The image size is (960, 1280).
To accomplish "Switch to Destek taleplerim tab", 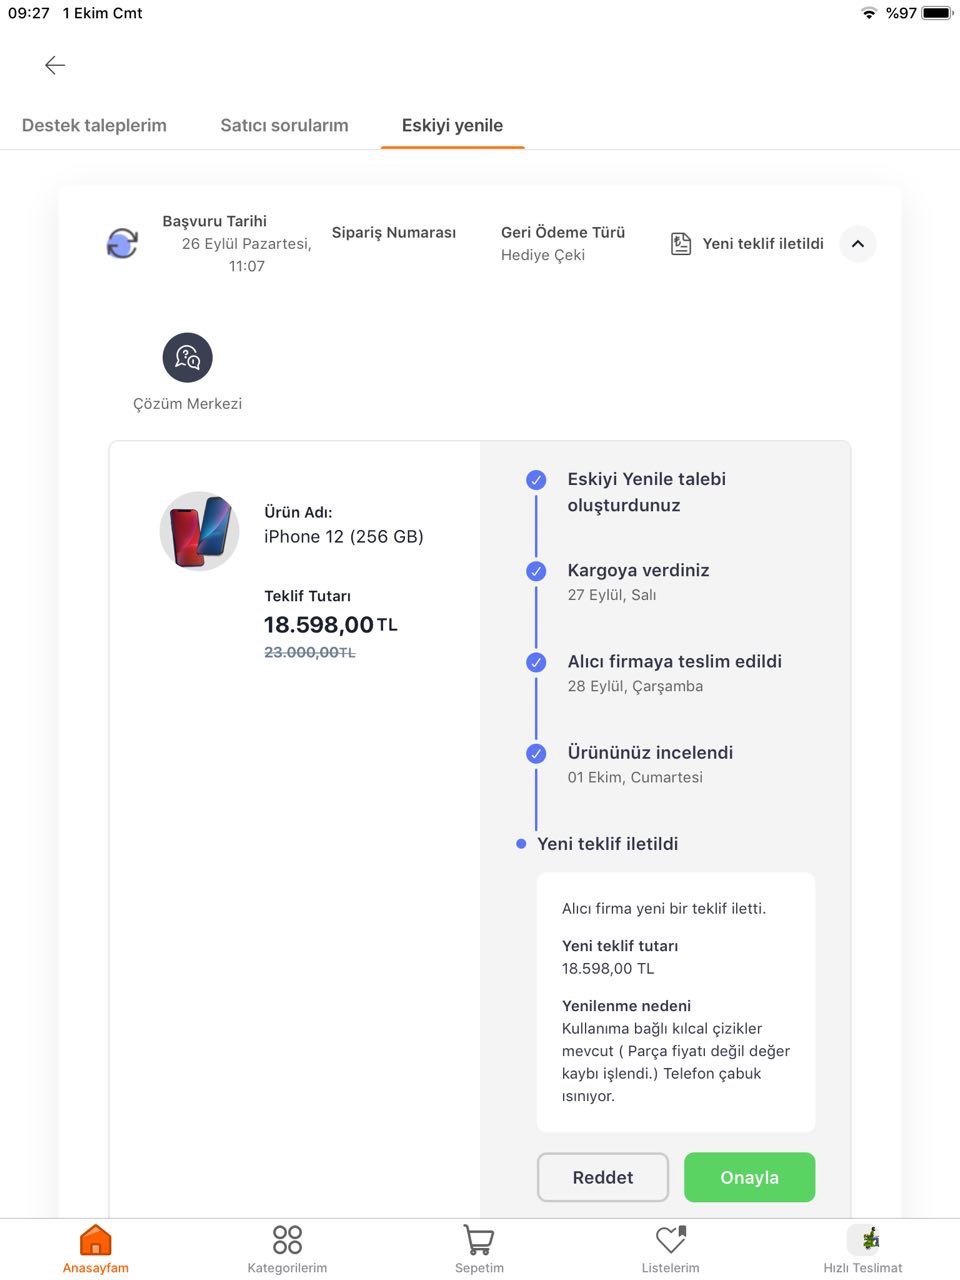I will coord(94,126).
